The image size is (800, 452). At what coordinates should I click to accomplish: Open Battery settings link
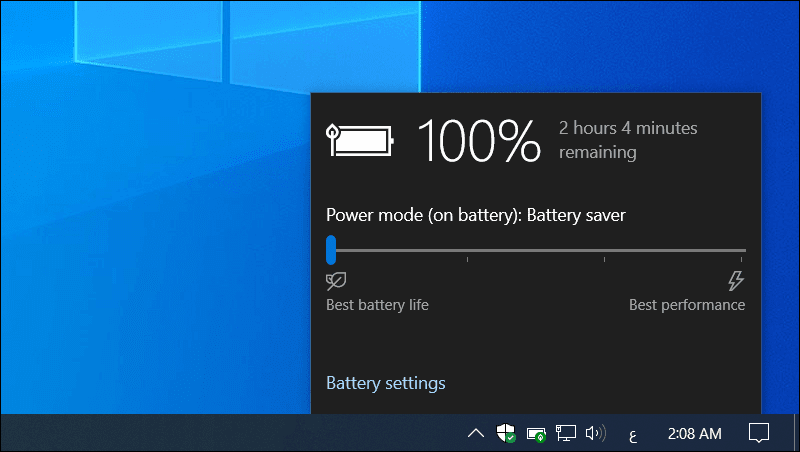(x=385, y=383)
